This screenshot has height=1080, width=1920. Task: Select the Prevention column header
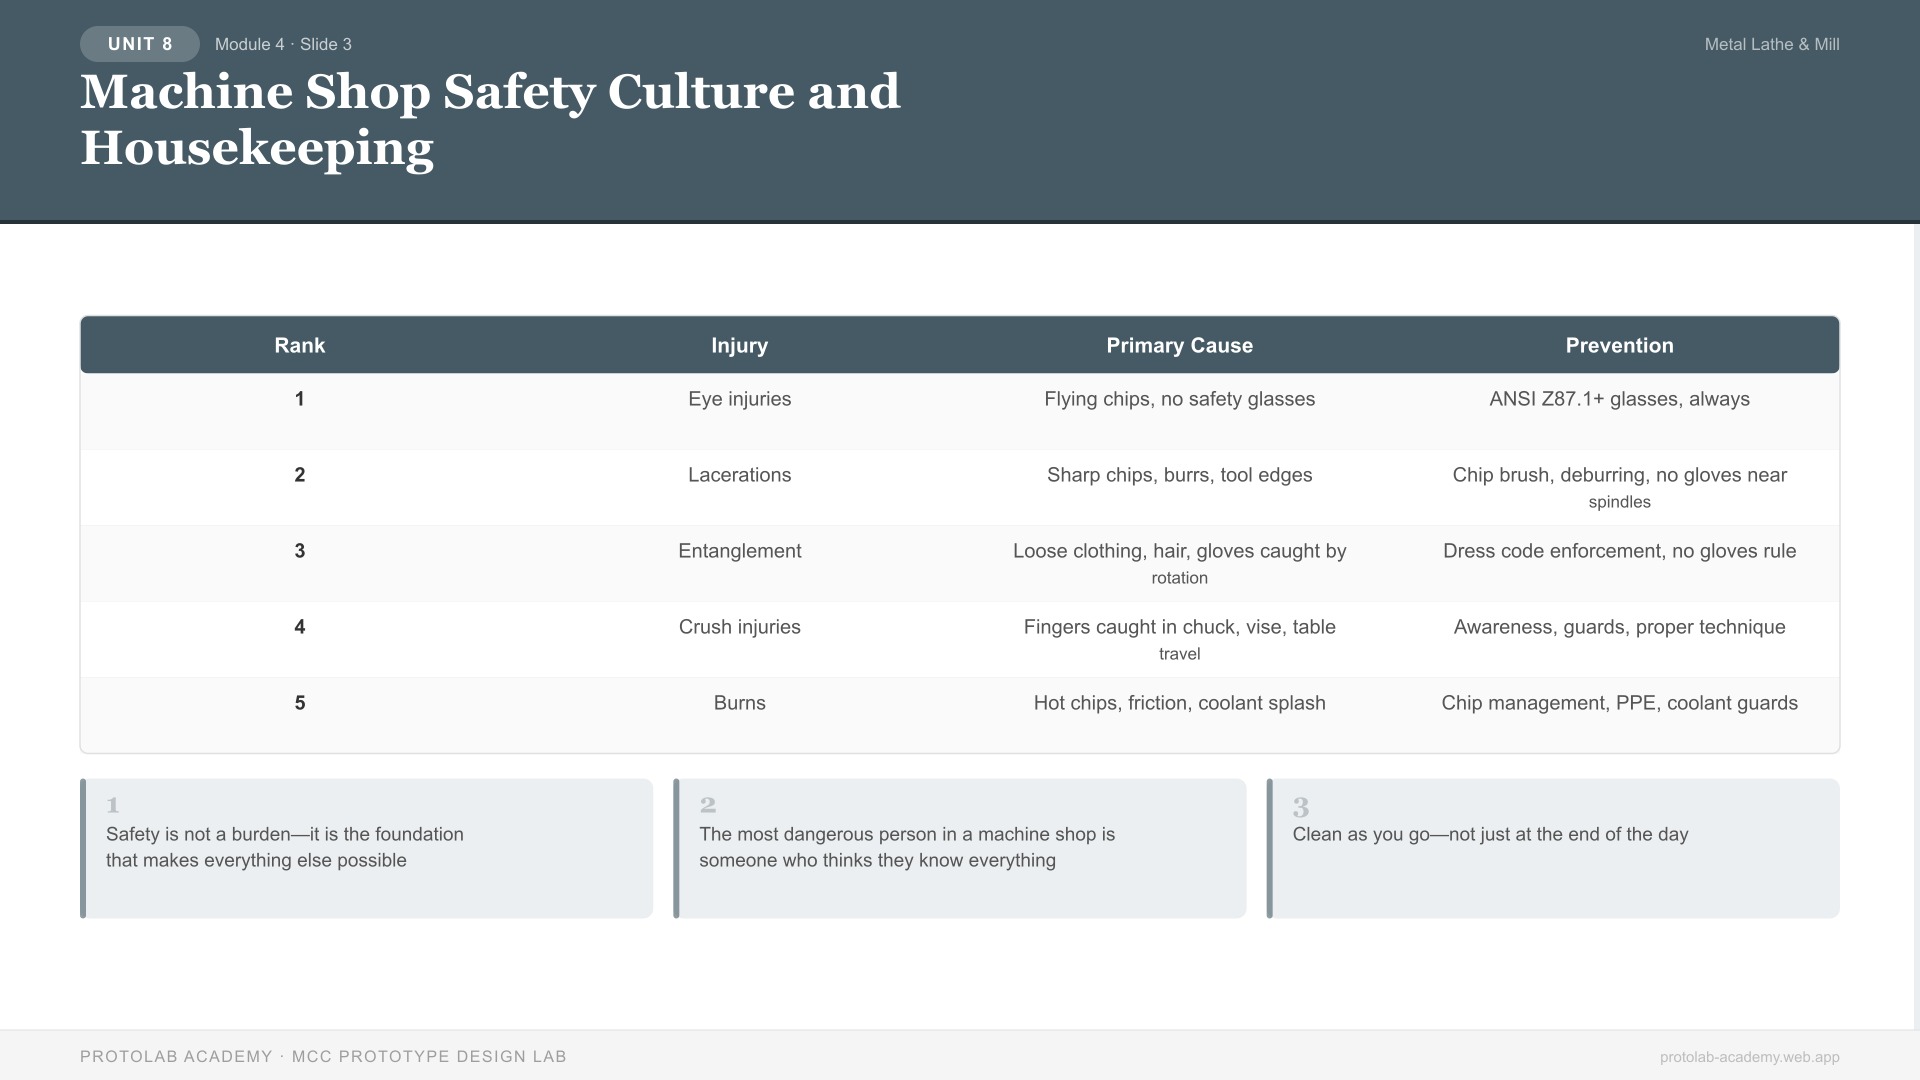point(1619,345)
